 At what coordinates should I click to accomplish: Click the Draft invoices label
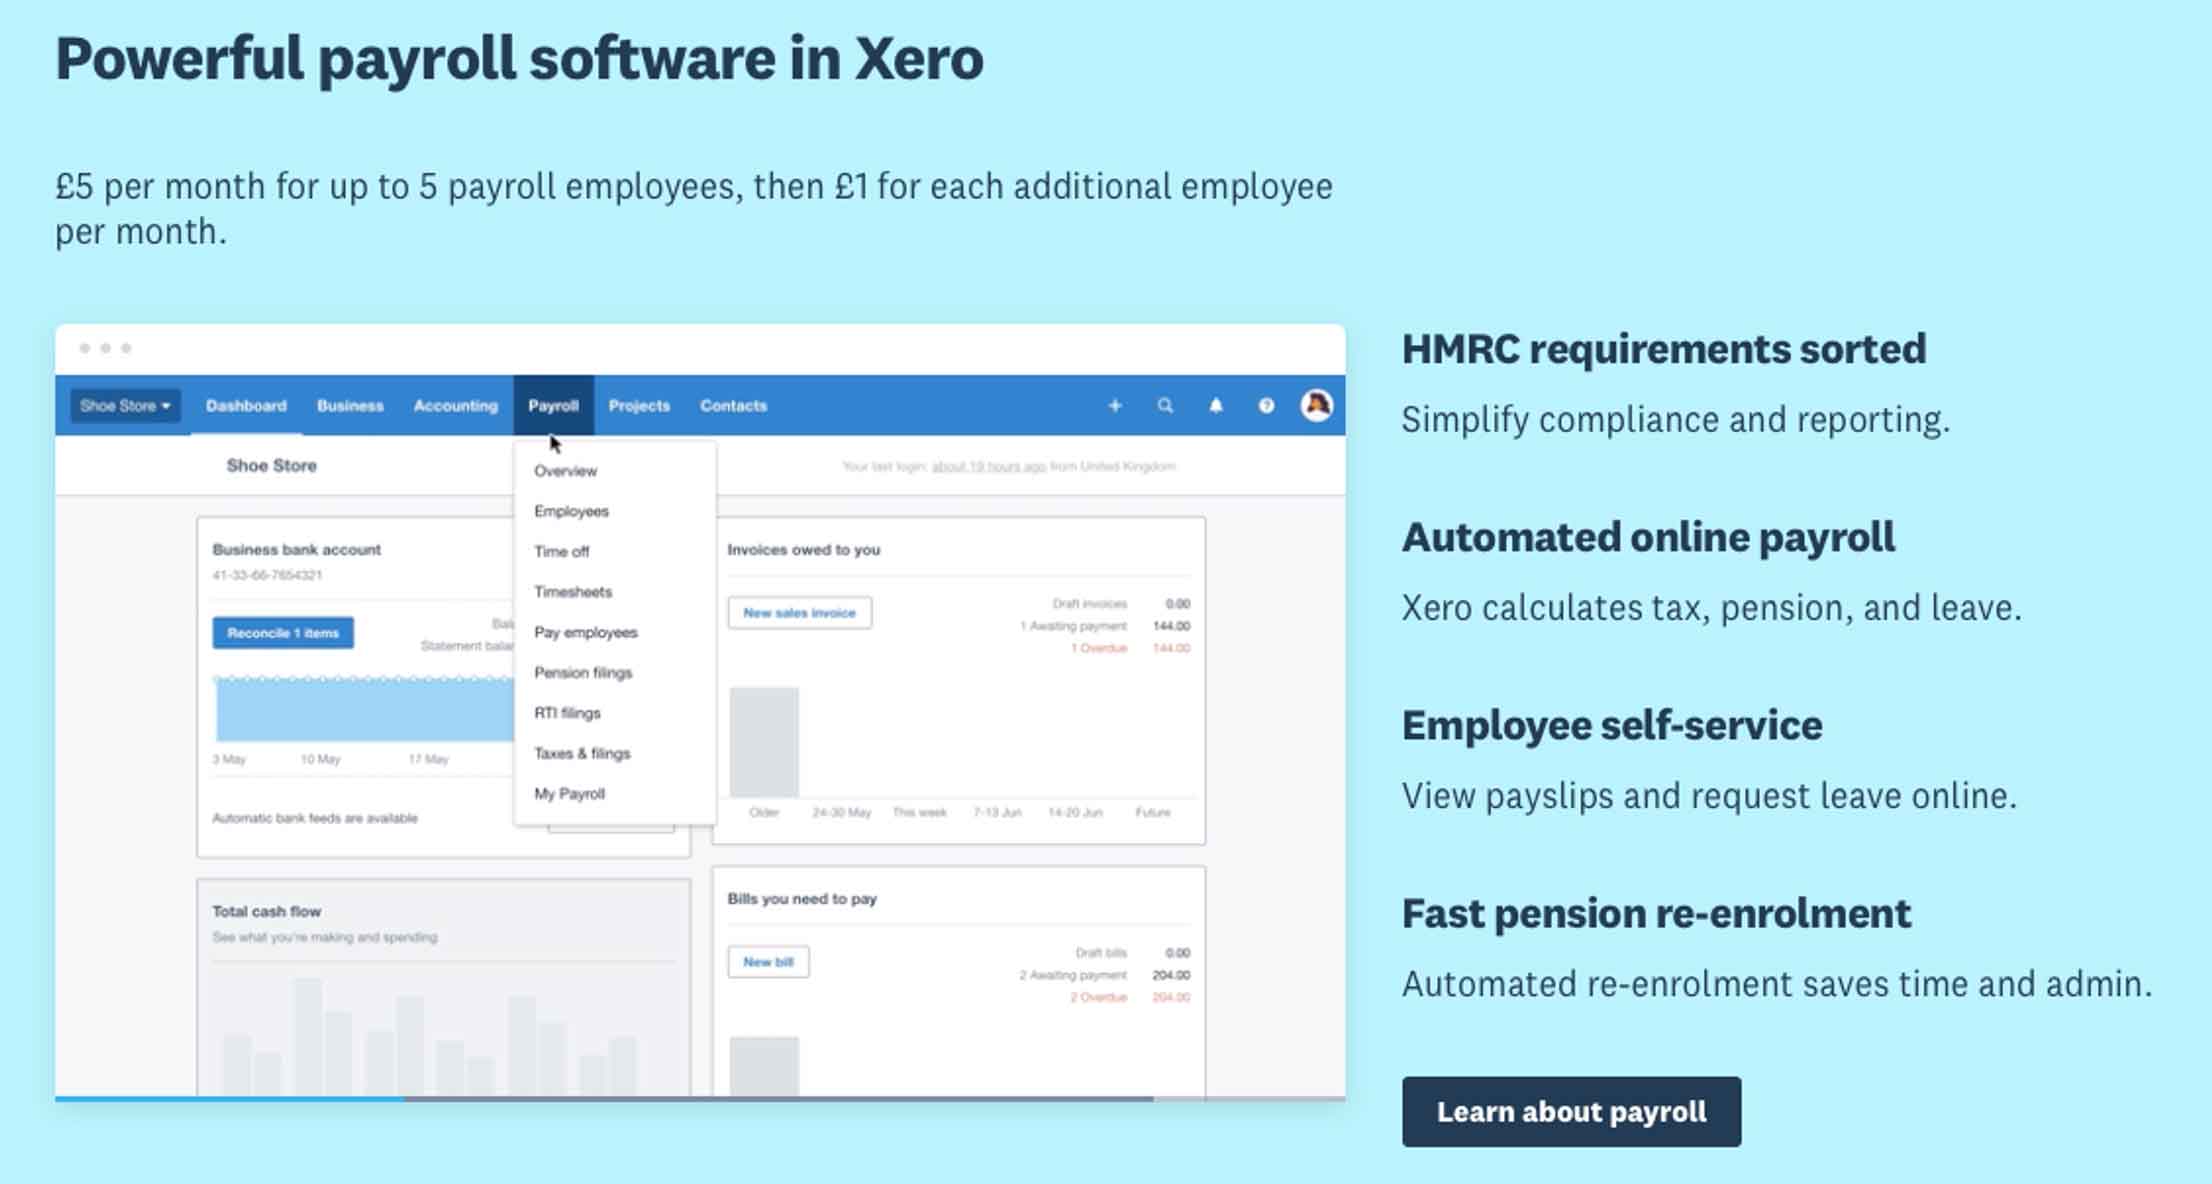pyautogui.click(x=1089, y=604)
